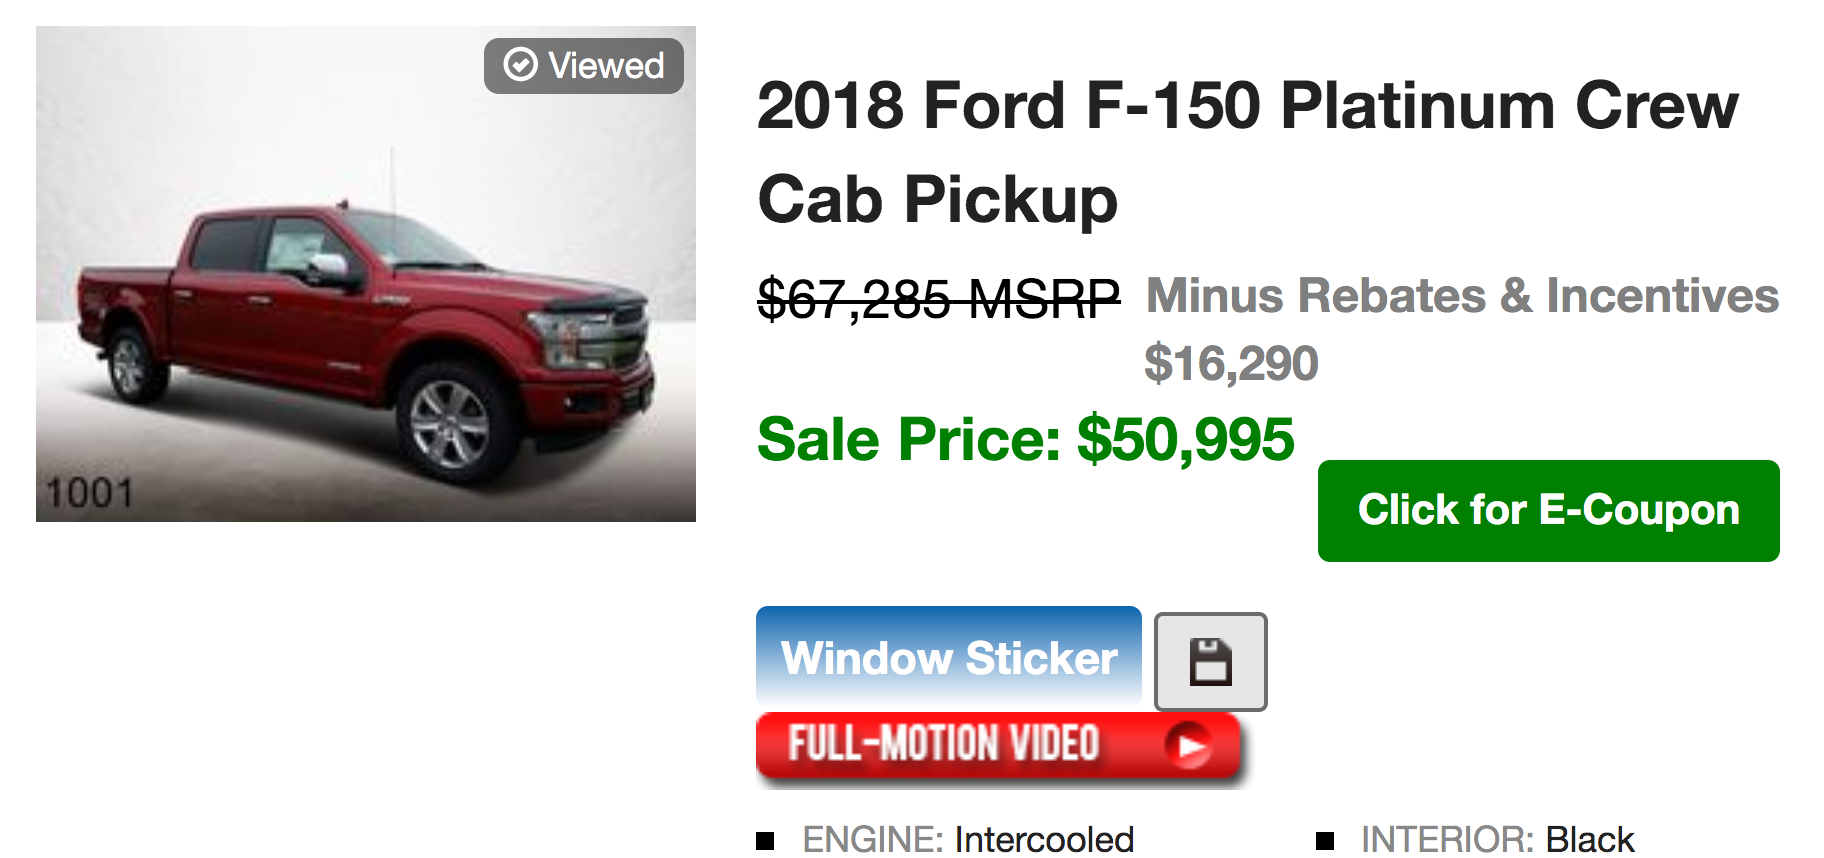Click for E-Coupon green button
This screenshot has width=1824, height=858.
click(x=1548, y=510)
